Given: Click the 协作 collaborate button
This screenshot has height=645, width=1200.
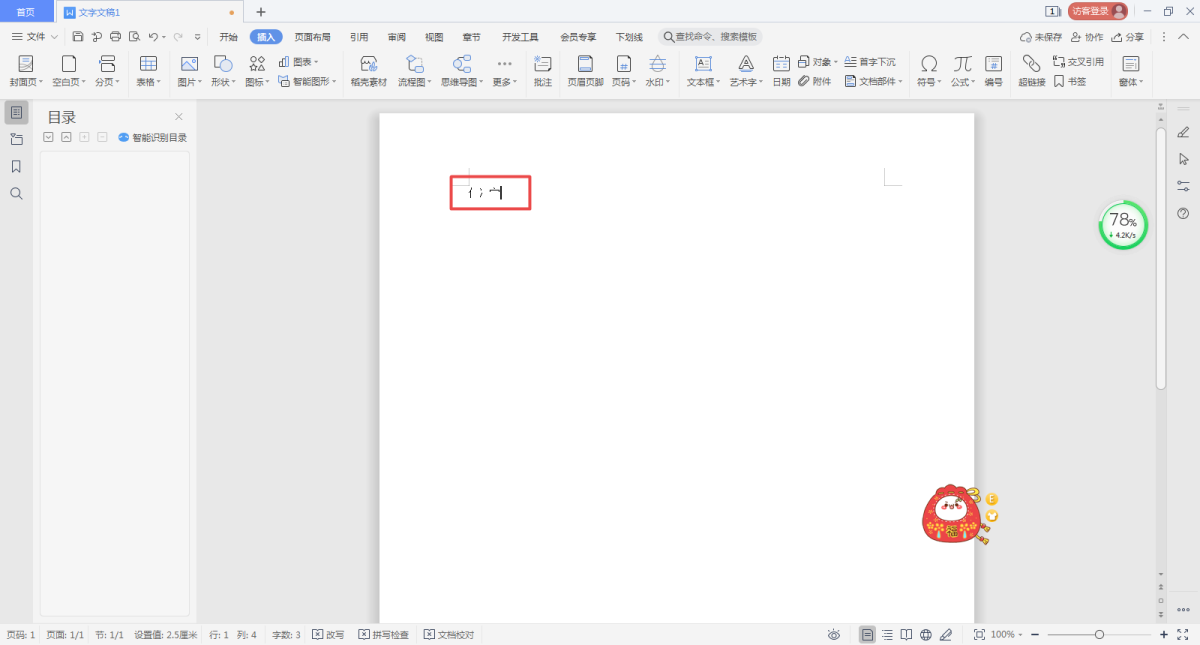Looking at the screenshot, I should tap(1087, 37).
